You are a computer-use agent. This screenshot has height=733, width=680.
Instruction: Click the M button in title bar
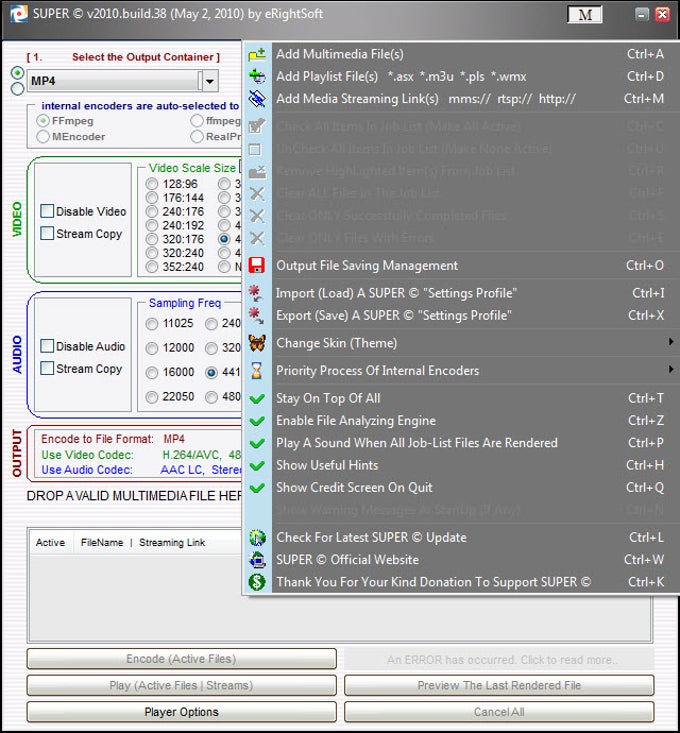[x=585, y=14]
